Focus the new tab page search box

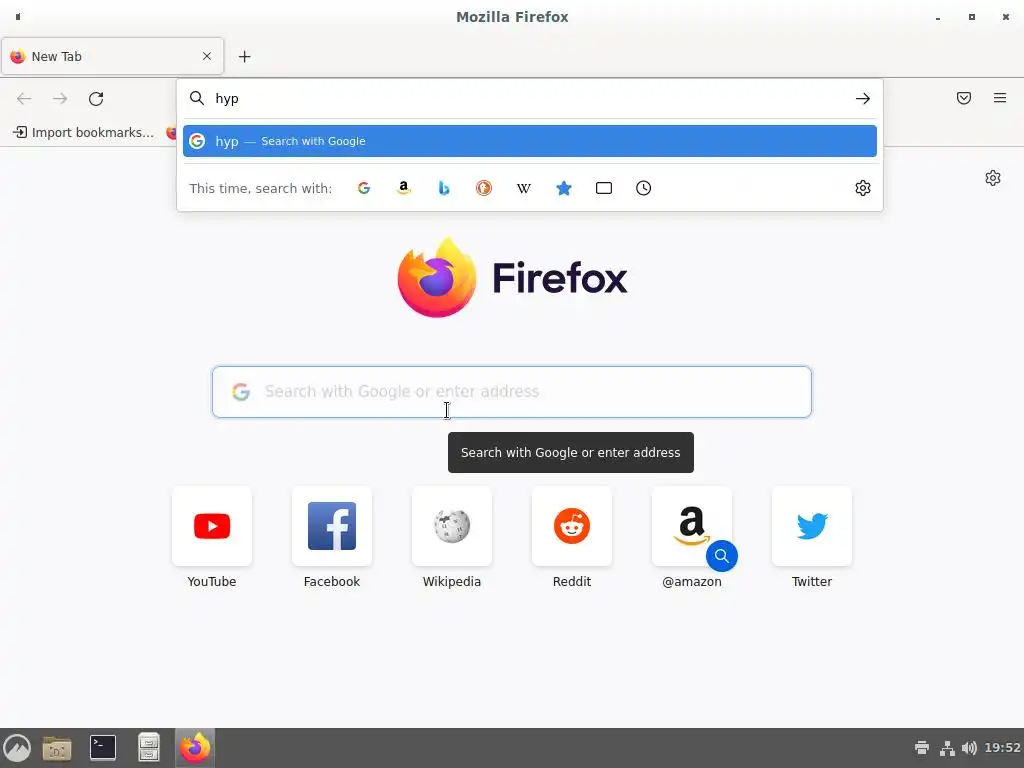click(512, 392)
